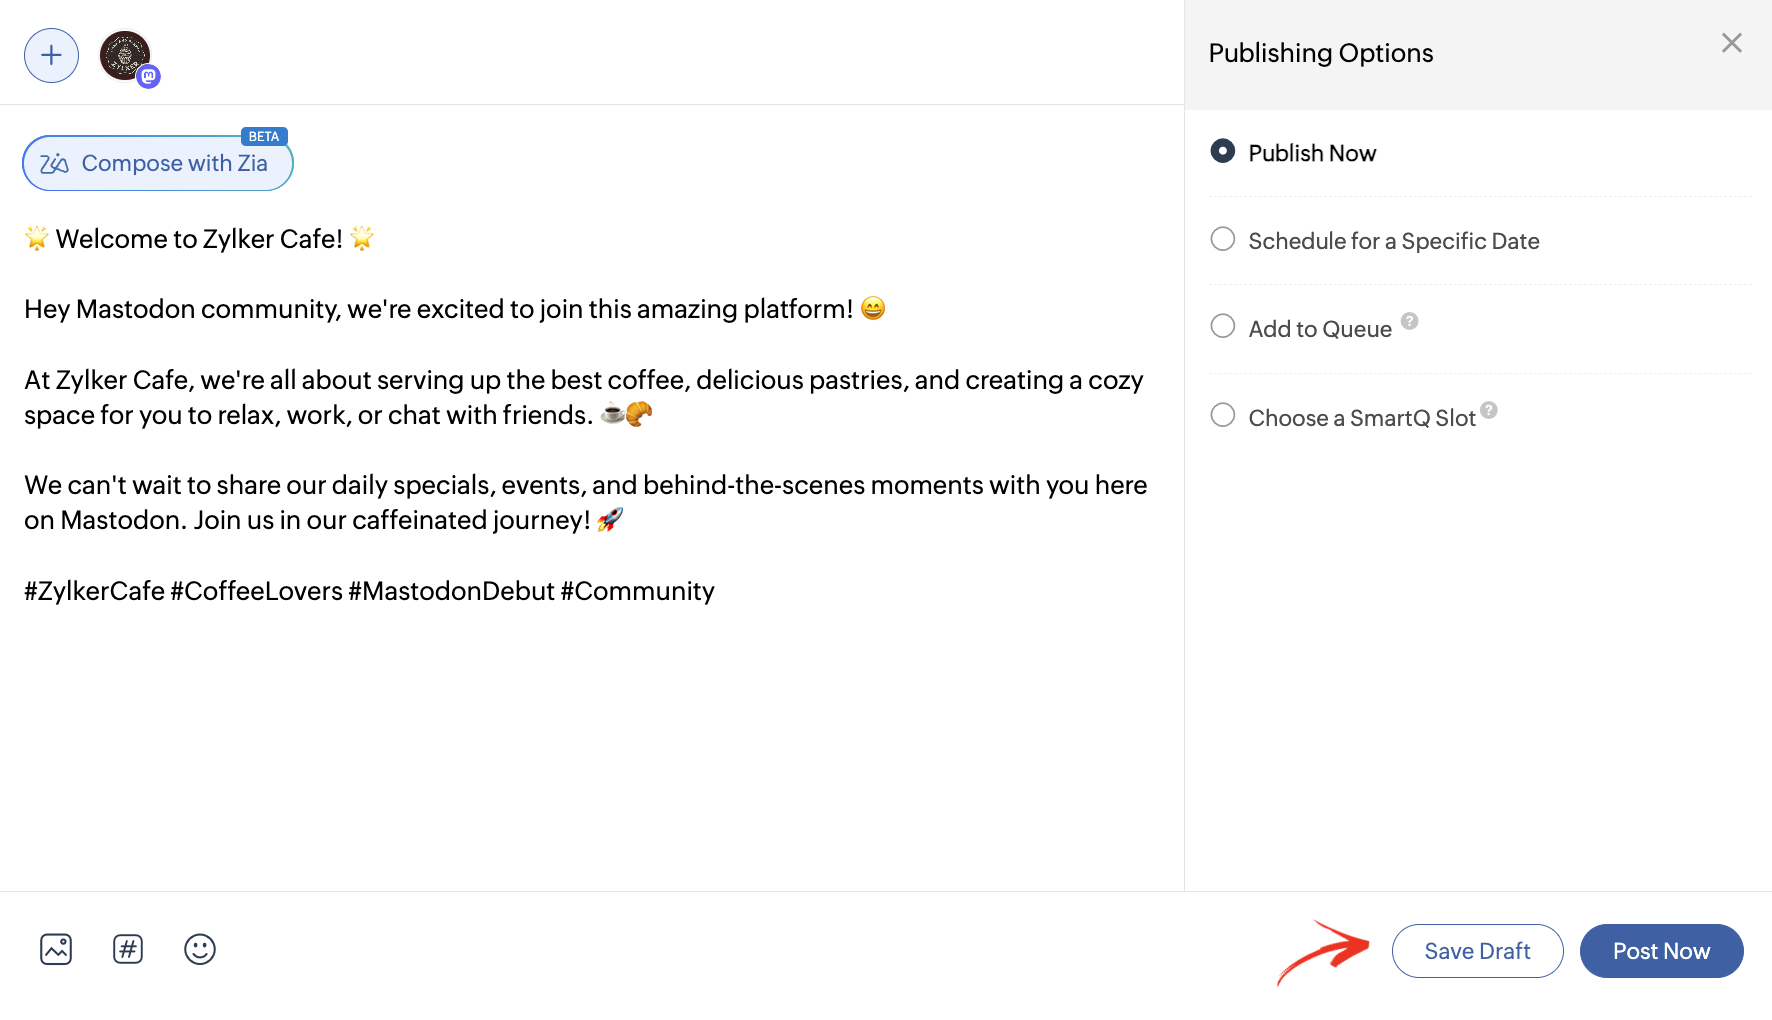Pick the Choose a SmartQ Slot option

pos(1222,415)
